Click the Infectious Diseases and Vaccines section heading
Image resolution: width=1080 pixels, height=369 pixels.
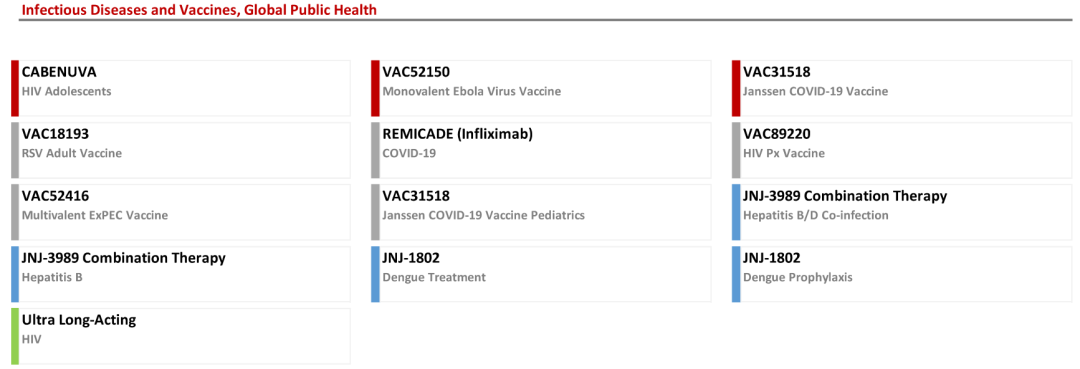(x=199, y=10)
